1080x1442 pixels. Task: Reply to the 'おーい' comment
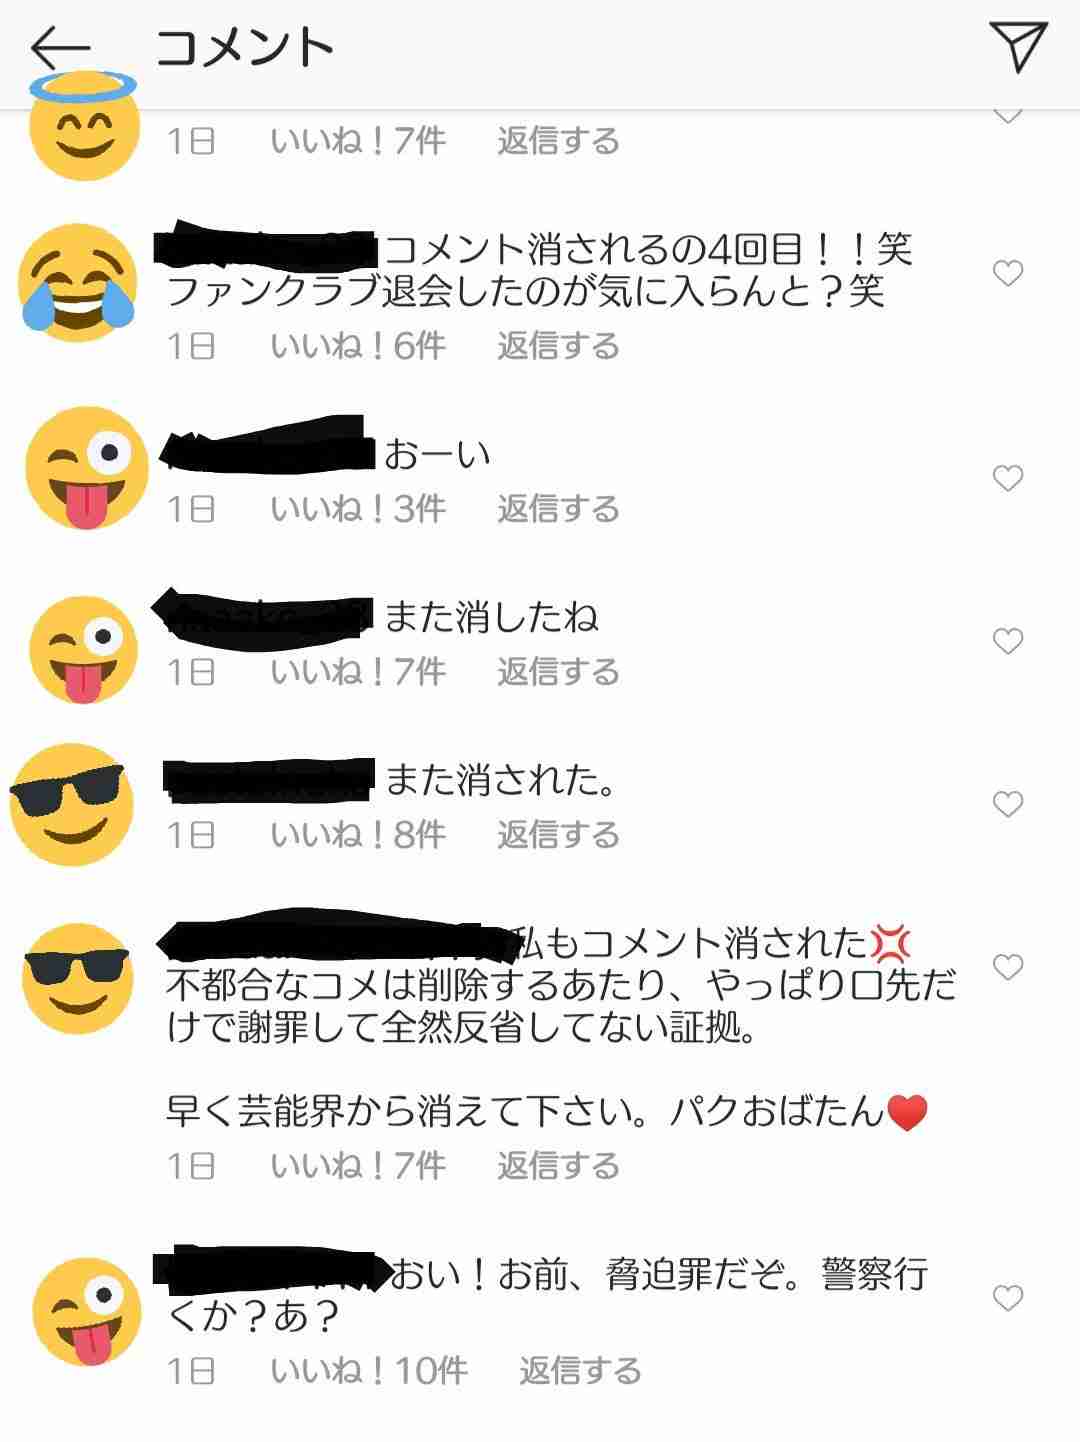[558, 509]
